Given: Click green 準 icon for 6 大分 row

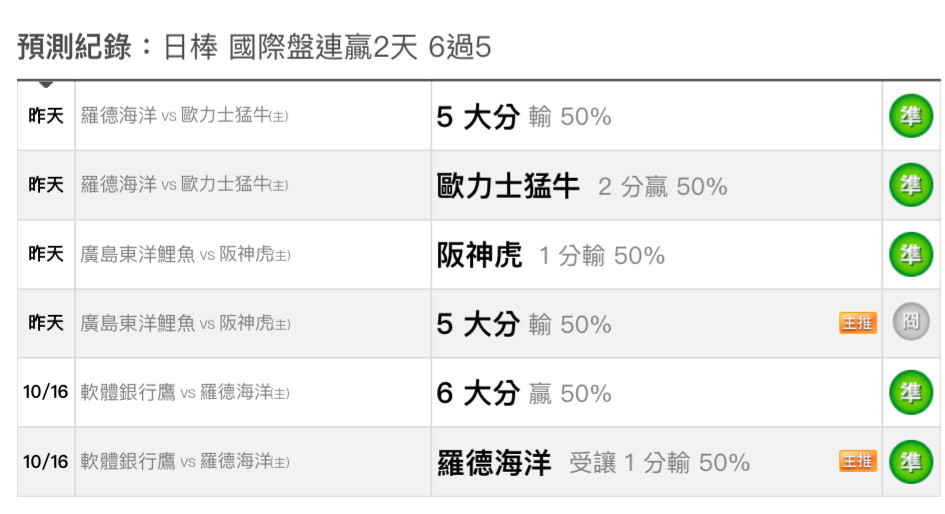Looking at the screenshot, I should pyautogui.click(x=911, y=392).
